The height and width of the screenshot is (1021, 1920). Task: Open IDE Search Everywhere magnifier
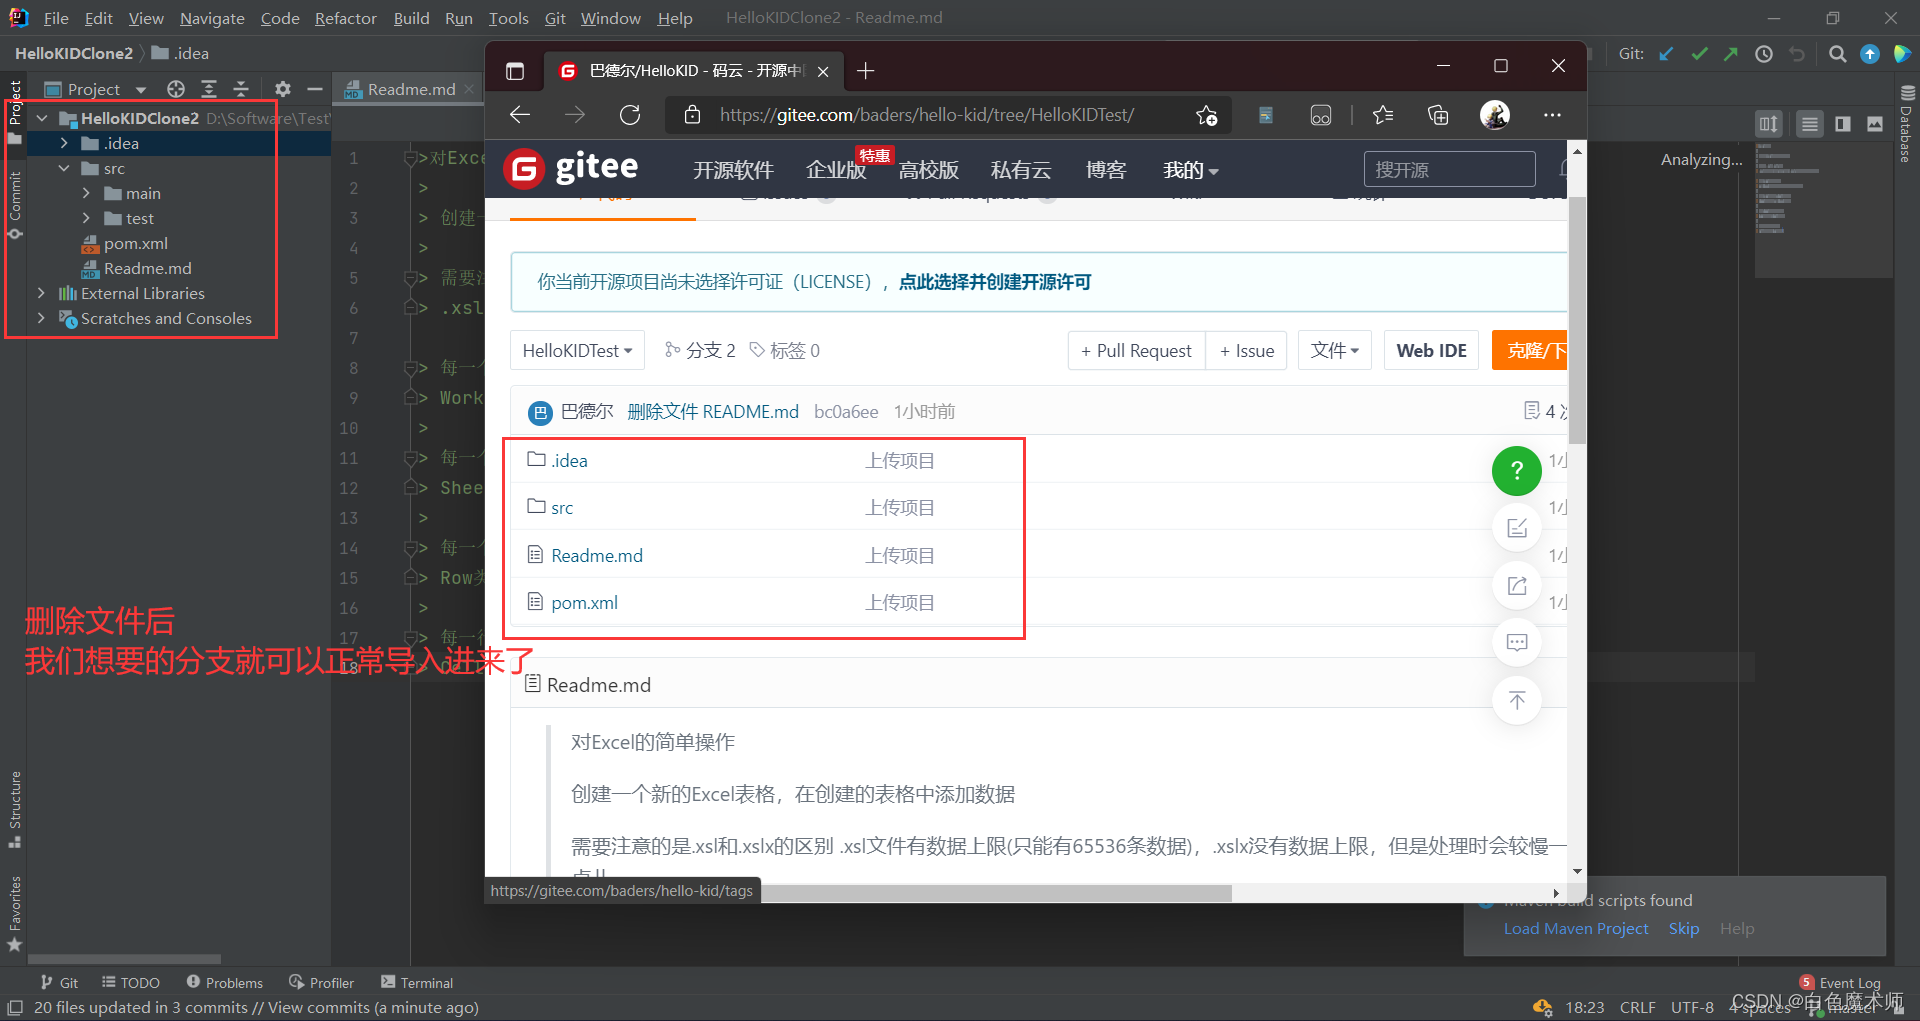(x=1837, y=54)
